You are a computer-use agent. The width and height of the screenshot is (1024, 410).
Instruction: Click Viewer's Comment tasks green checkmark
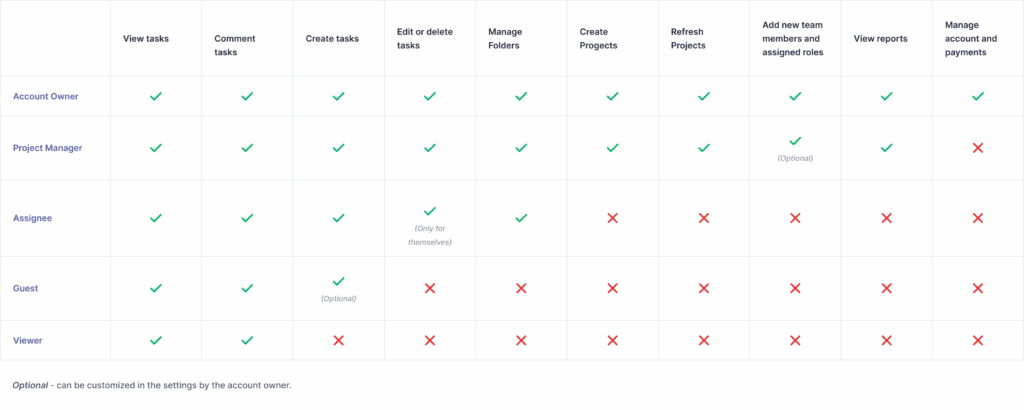247,340
